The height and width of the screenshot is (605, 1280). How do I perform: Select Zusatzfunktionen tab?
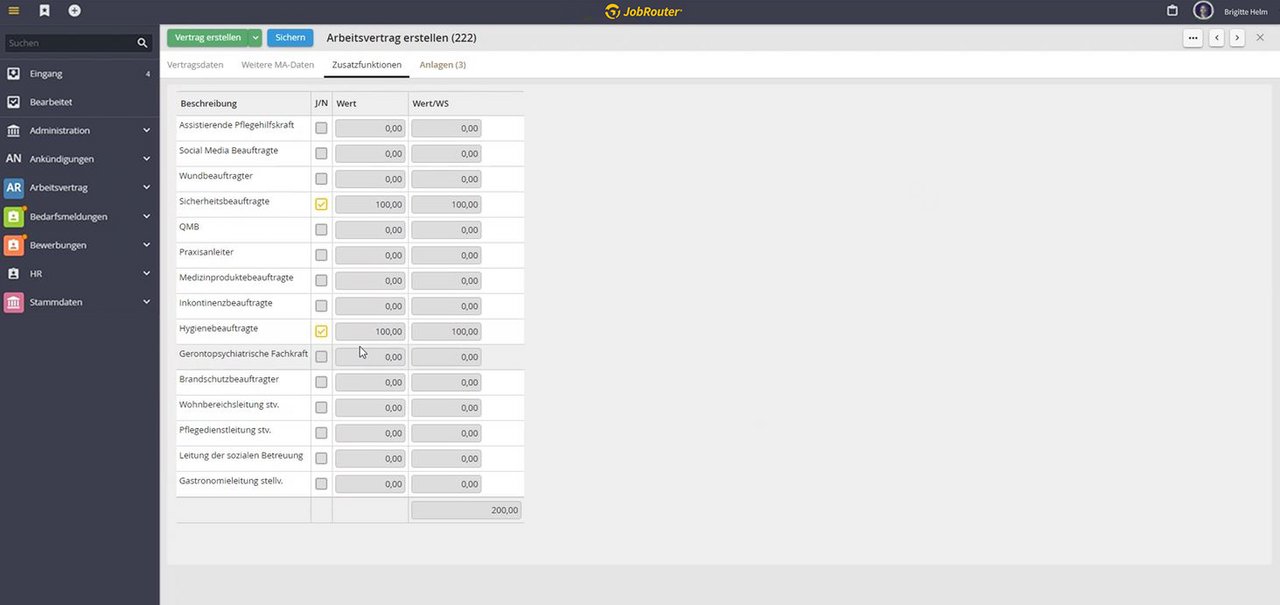tap(367, 65)
